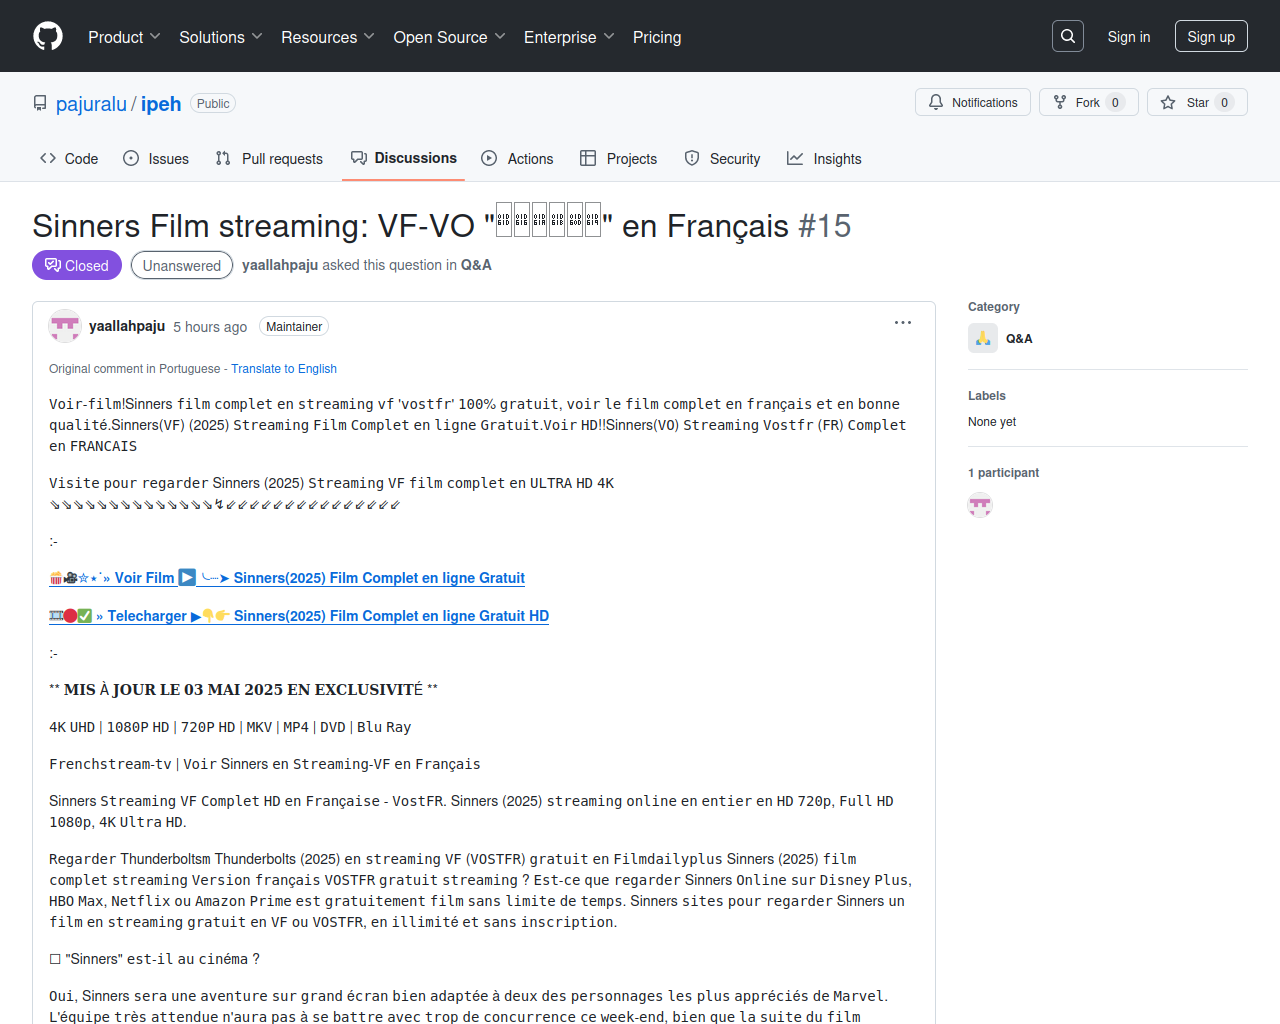Click the participant avatar in sidebar

click(980, 505)
